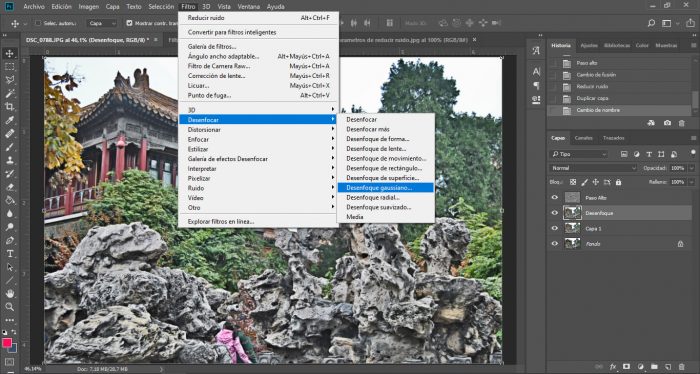The image size is (700, 374).
Task: Switch to the Canales tab
Action: 583,138
